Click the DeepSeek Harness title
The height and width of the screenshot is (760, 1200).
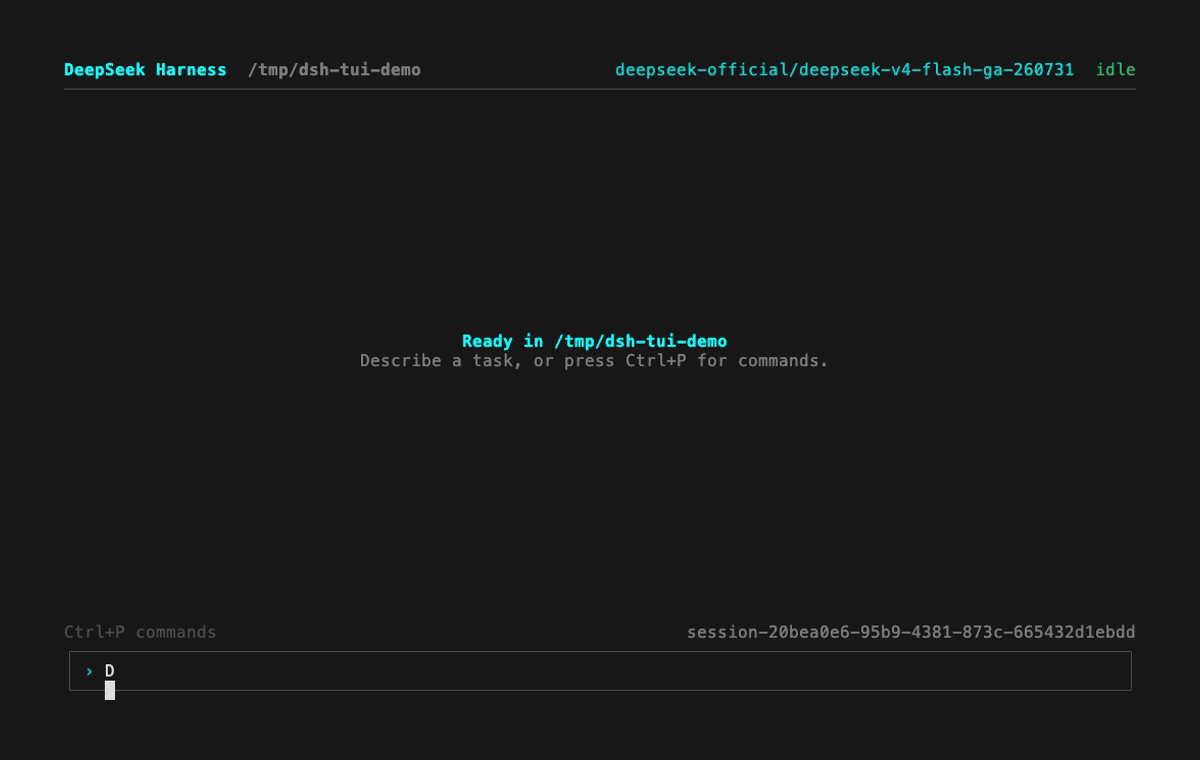point(145,70)
